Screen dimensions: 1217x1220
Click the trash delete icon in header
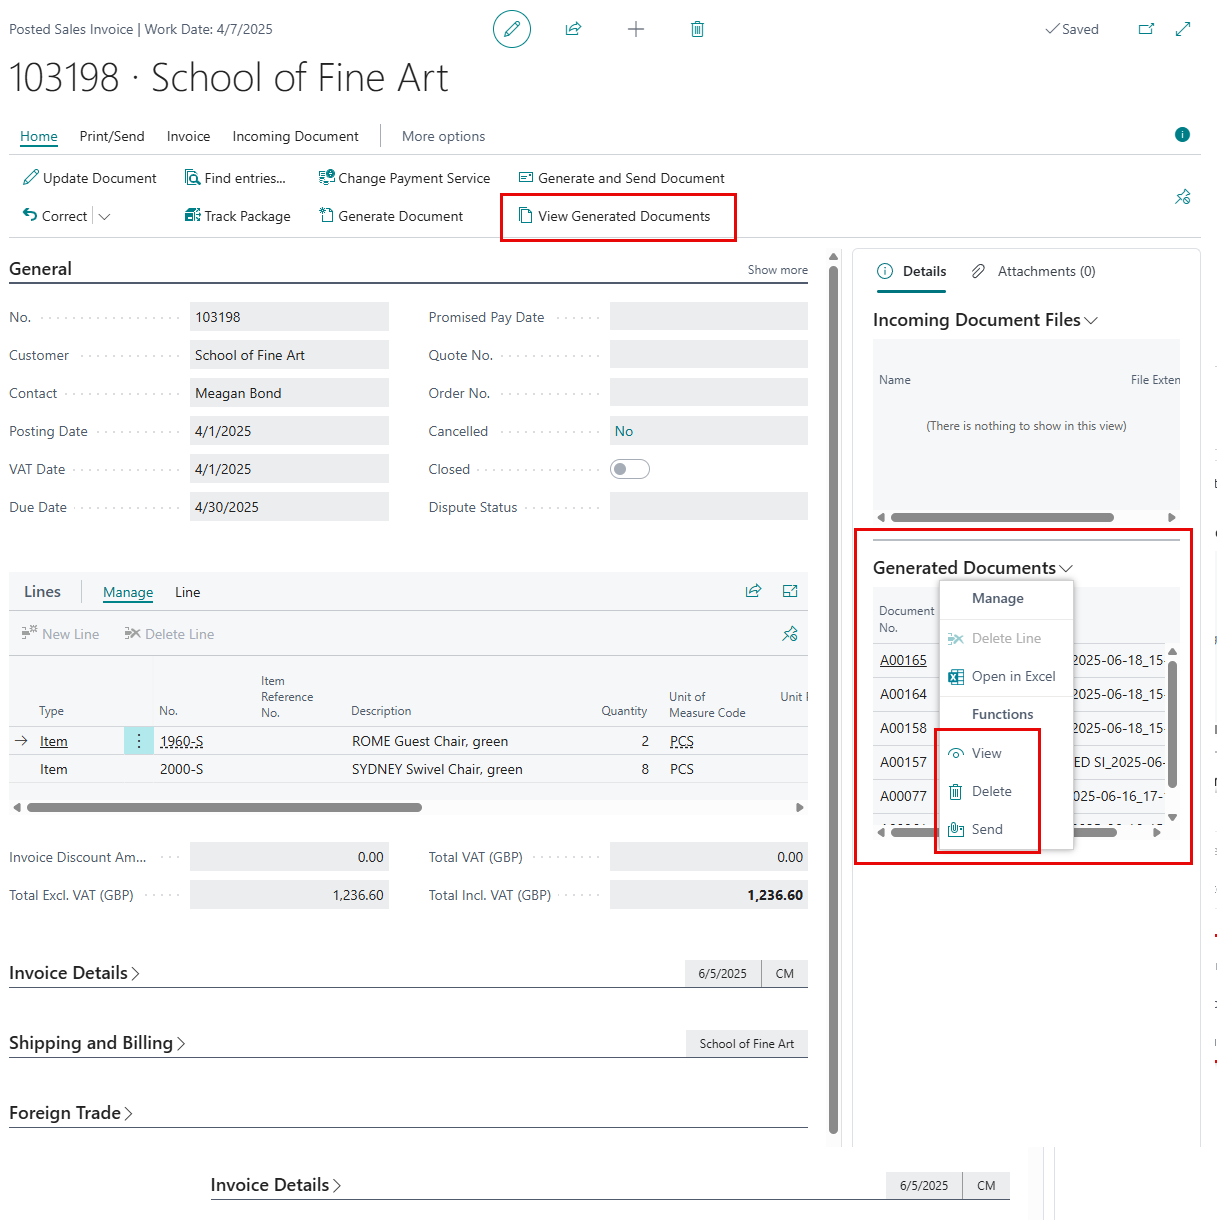[x=697, y=29]
